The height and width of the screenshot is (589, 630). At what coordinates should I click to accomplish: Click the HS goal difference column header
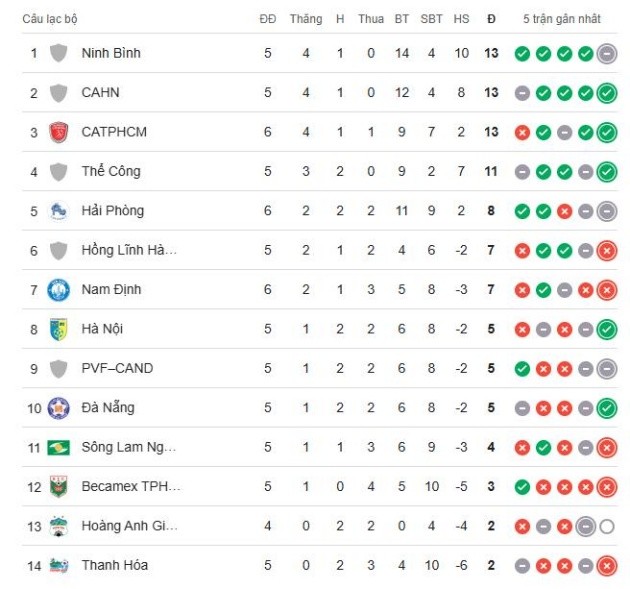pos(461,19)
